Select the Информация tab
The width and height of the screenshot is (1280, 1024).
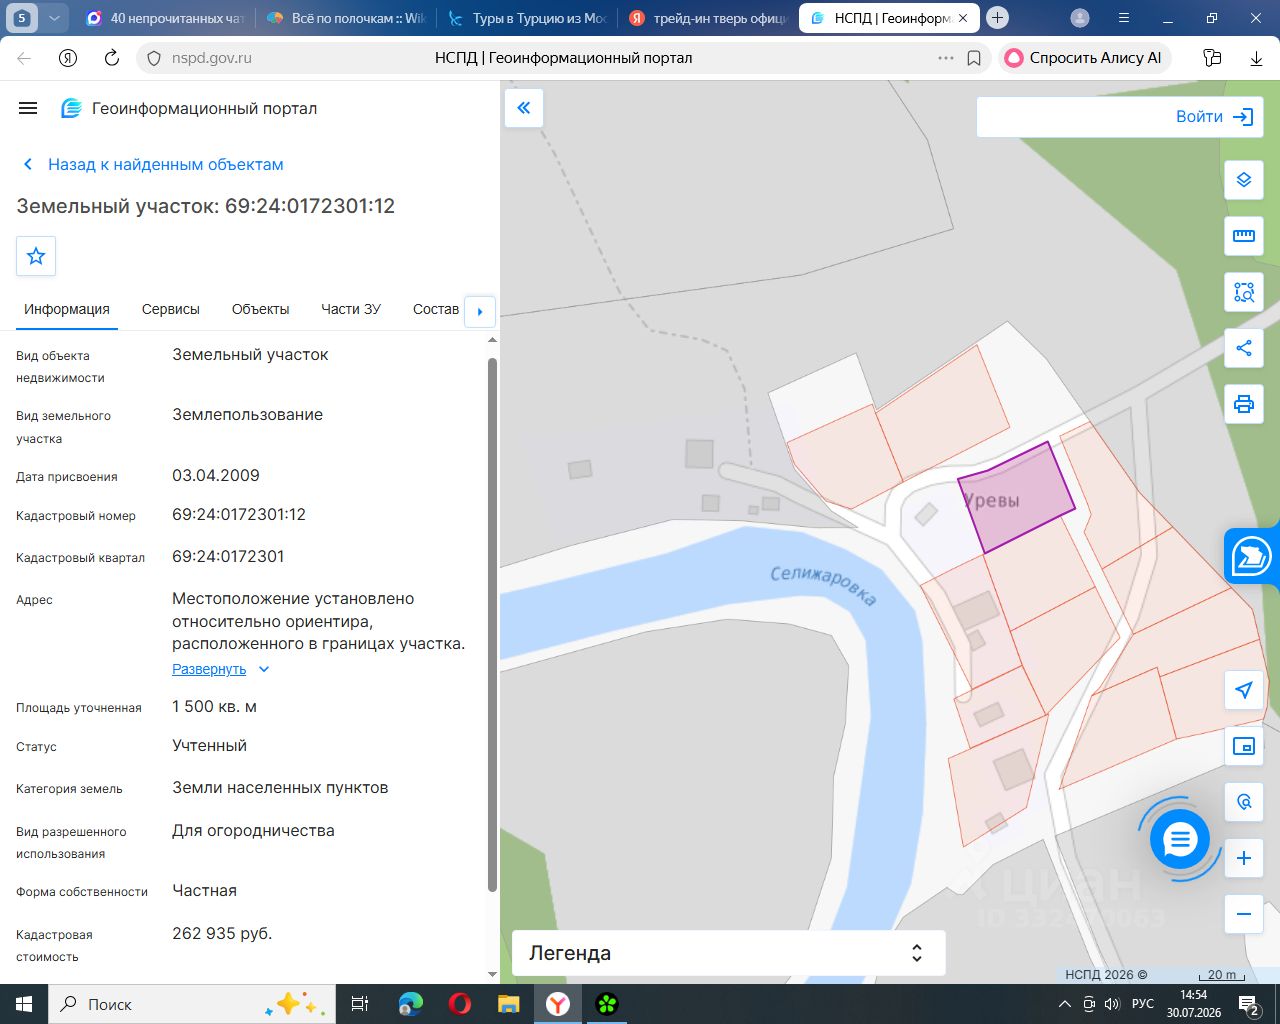tap(67, 309)
